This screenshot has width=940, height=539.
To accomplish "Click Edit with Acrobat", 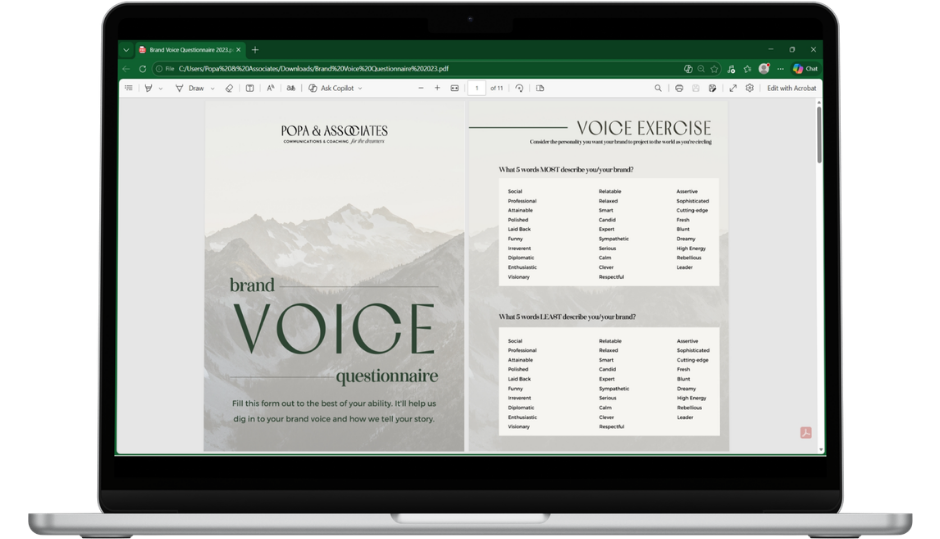I will pyautogui.click(x=791, y=88).
